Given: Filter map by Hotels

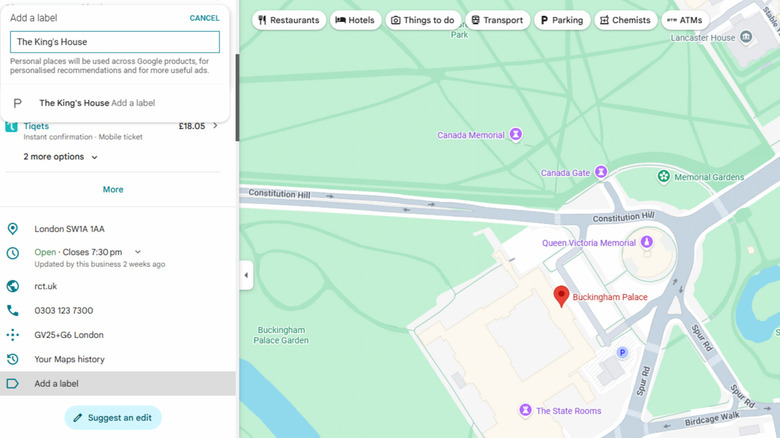Looking at the screenshot, I should point(355,20).
